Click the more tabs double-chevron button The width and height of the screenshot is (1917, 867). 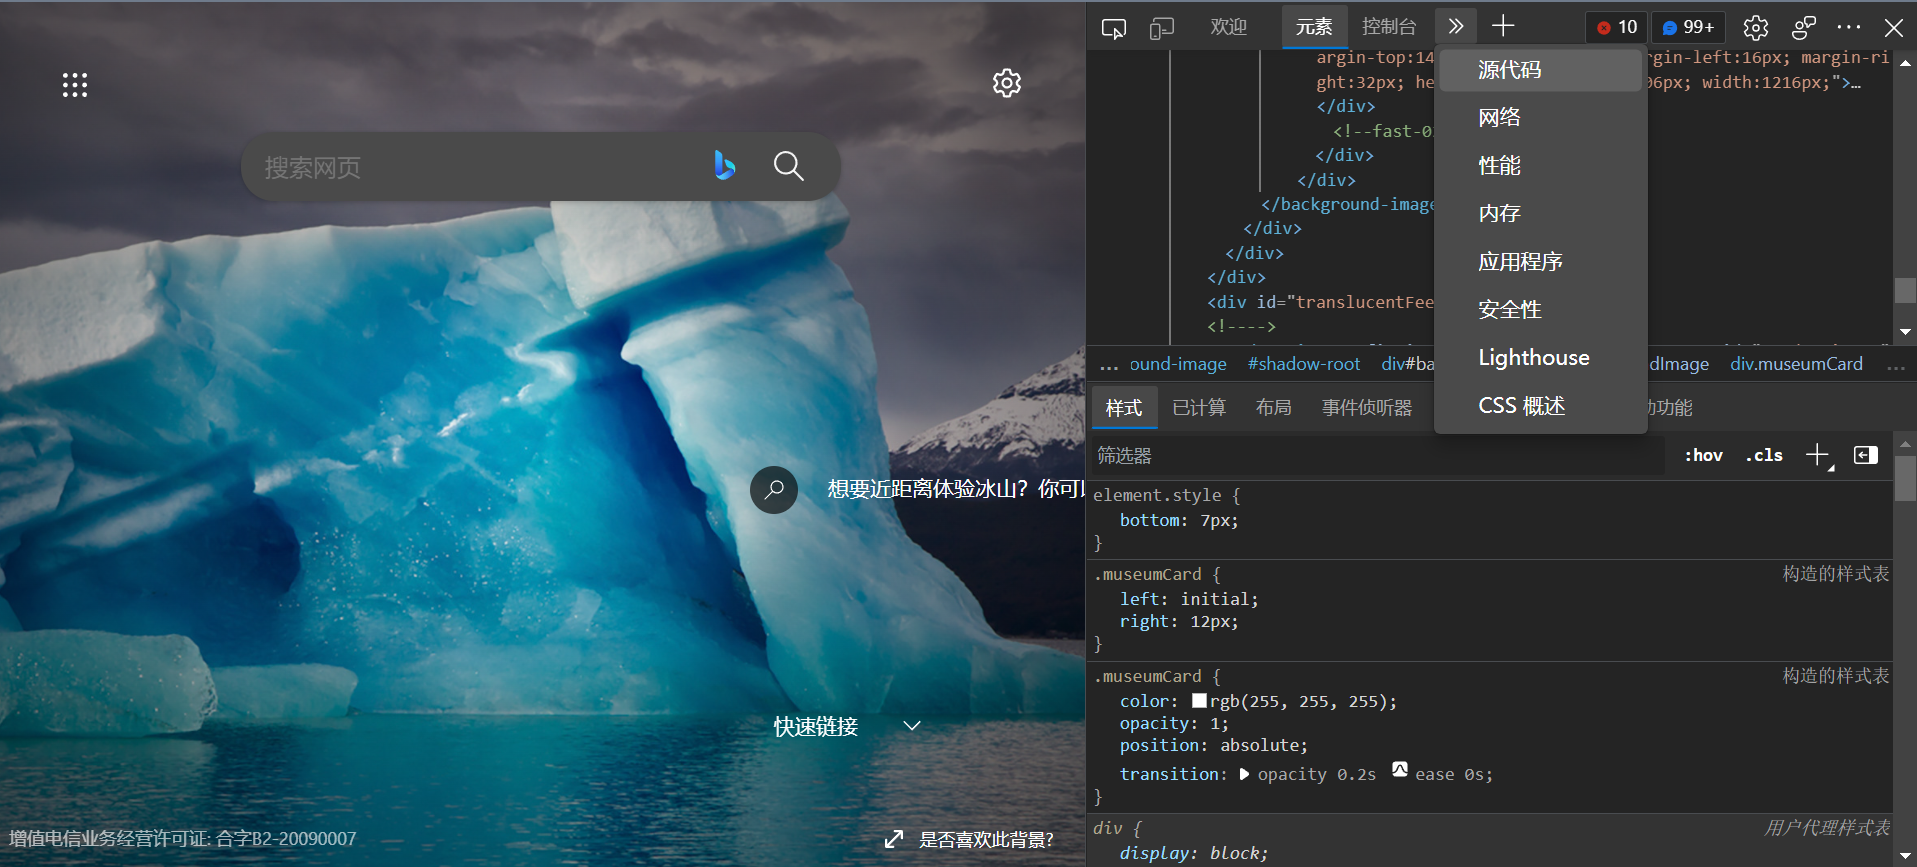1456,27
